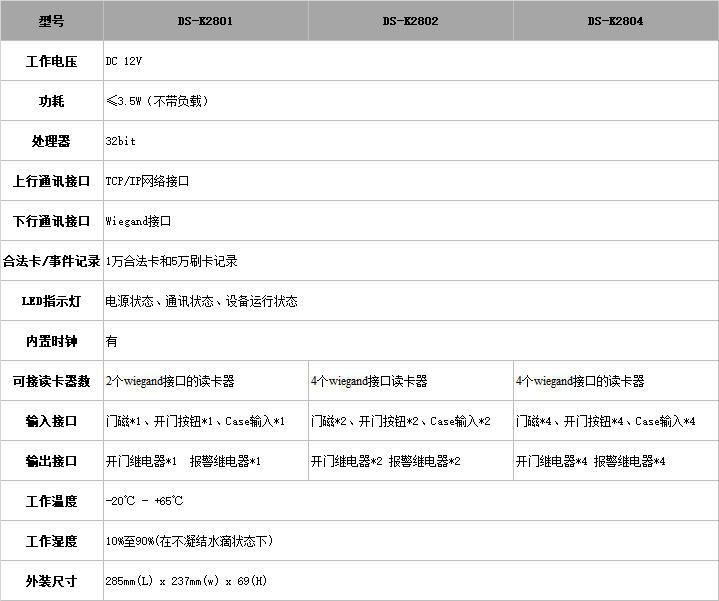The height and width of the screenshot is (601, 719).
Task: Click the DS-K2804 column header
Action: (615, 20)
